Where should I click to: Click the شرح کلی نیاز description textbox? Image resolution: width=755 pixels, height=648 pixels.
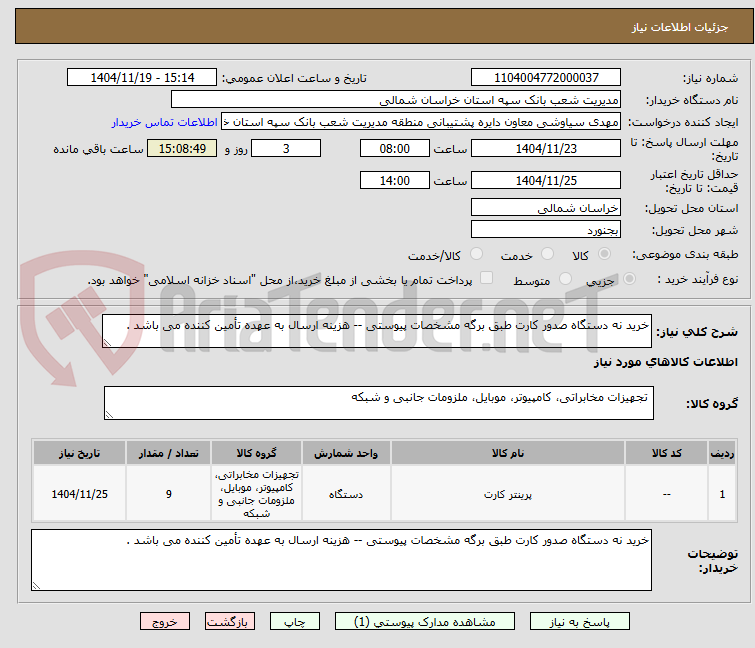(x=377, y=331)
